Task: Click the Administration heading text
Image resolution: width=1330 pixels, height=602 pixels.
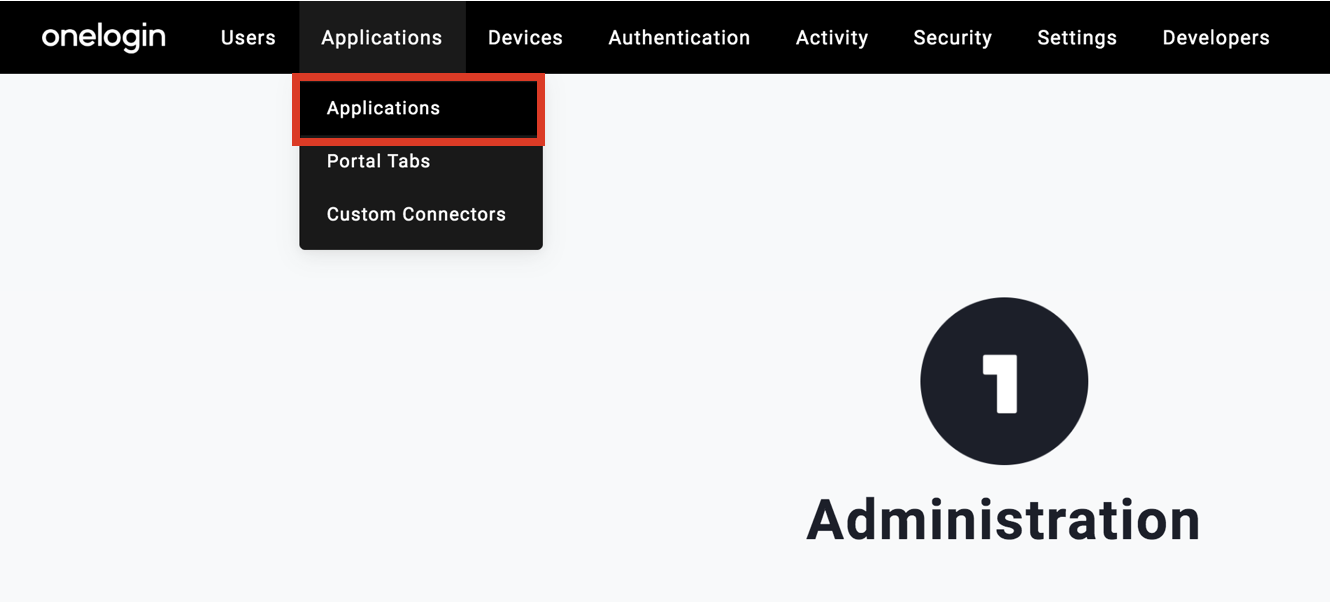Action: [1004, 520]
